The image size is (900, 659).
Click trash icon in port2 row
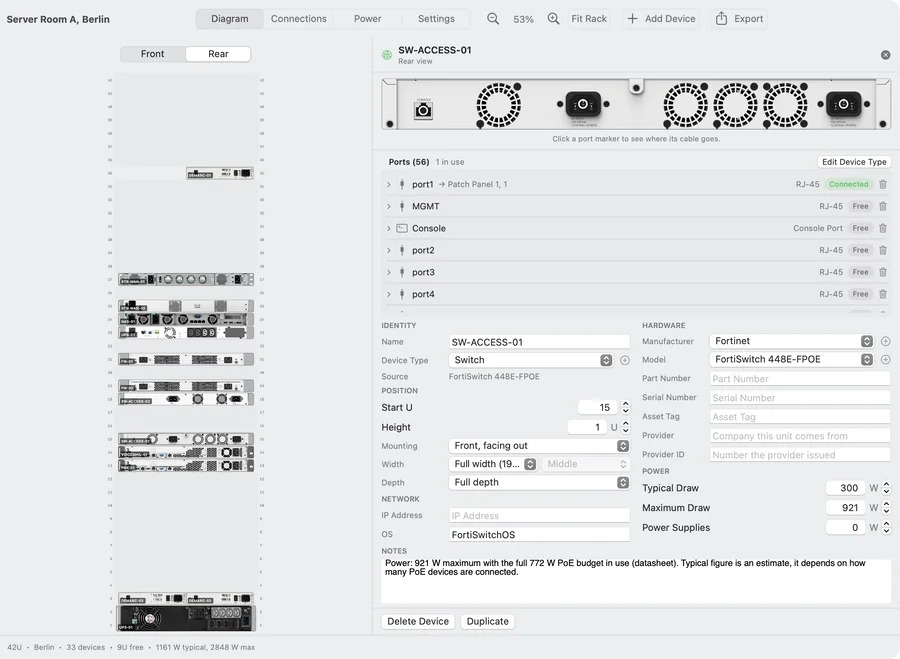tap(883, 250)
